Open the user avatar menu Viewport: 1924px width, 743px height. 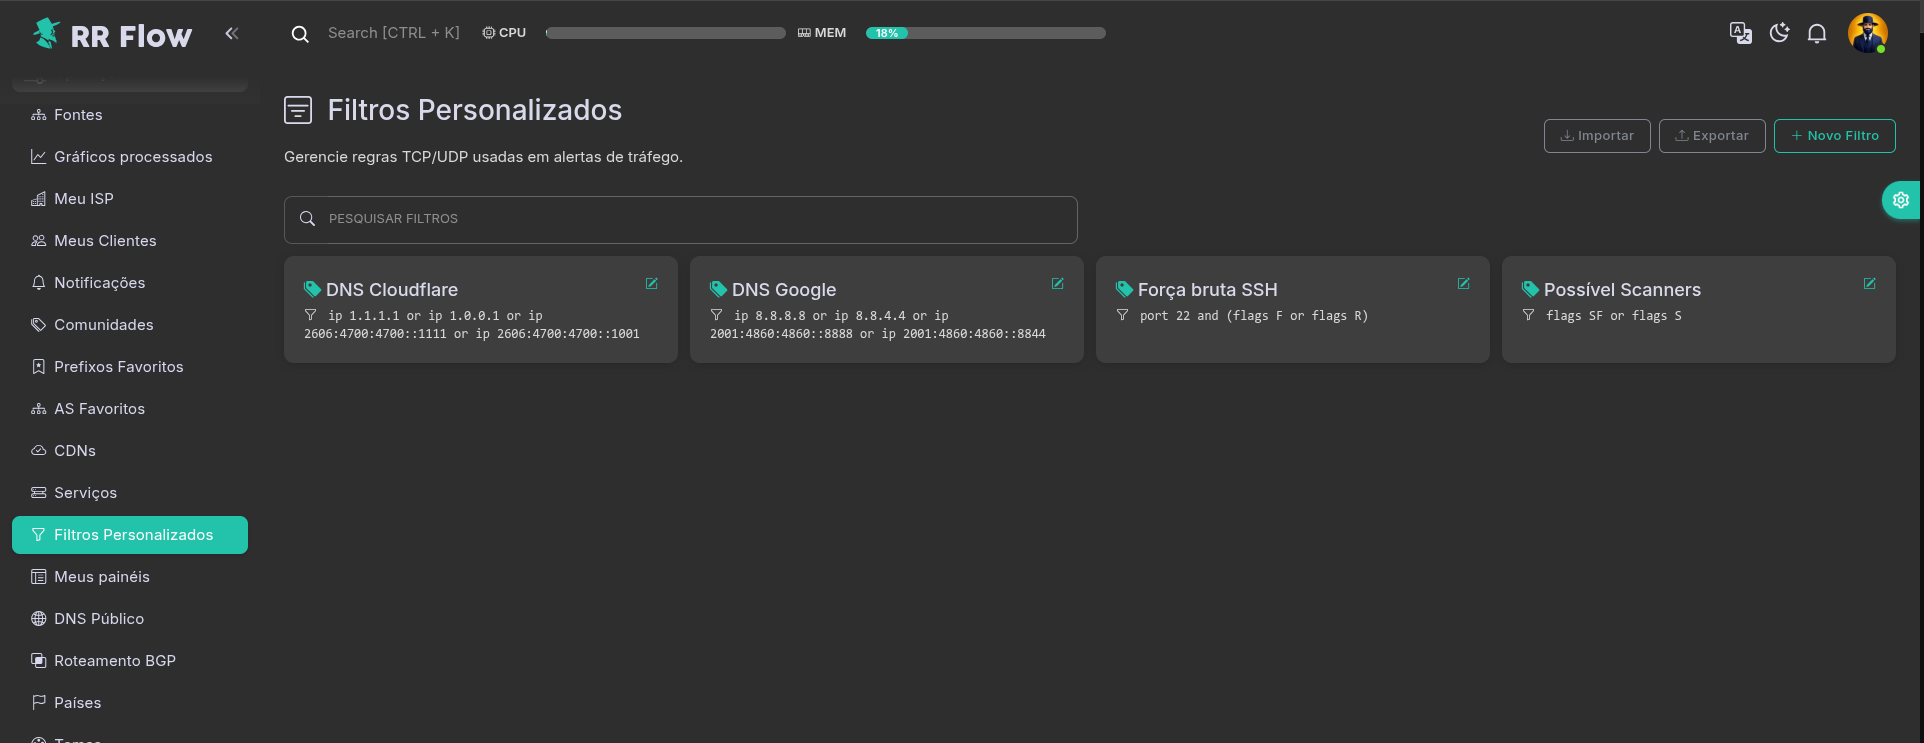tap(1867, 33)
